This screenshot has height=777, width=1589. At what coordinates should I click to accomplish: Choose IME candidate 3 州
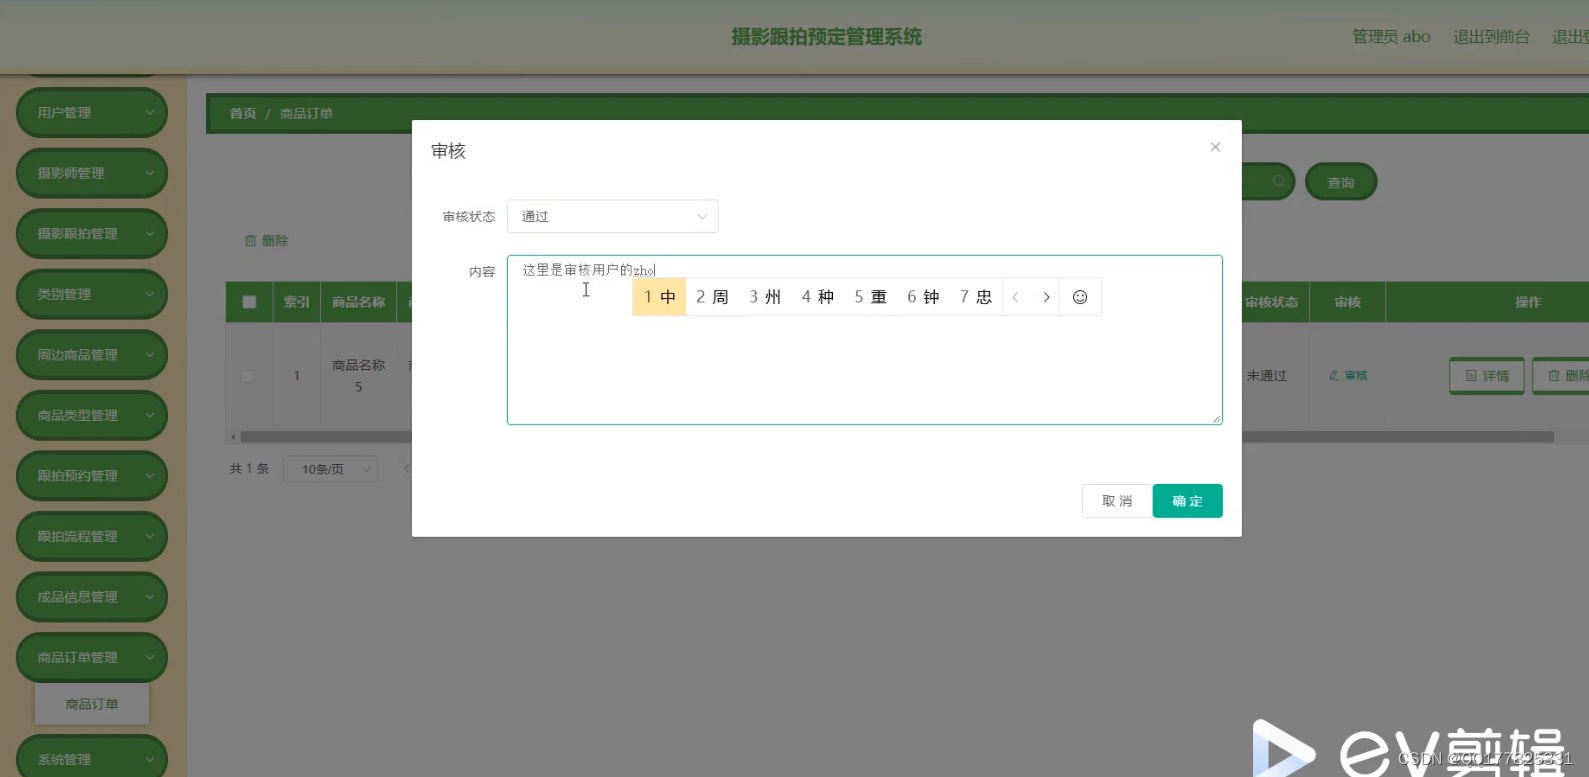click(765, 297)
